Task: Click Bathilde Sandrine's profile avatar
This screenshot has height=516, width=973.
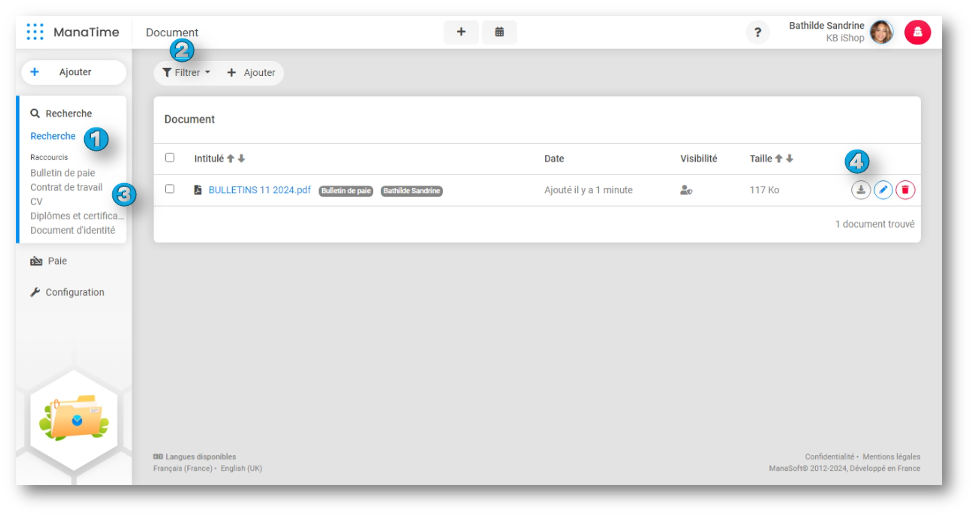Action: point(881,32)
